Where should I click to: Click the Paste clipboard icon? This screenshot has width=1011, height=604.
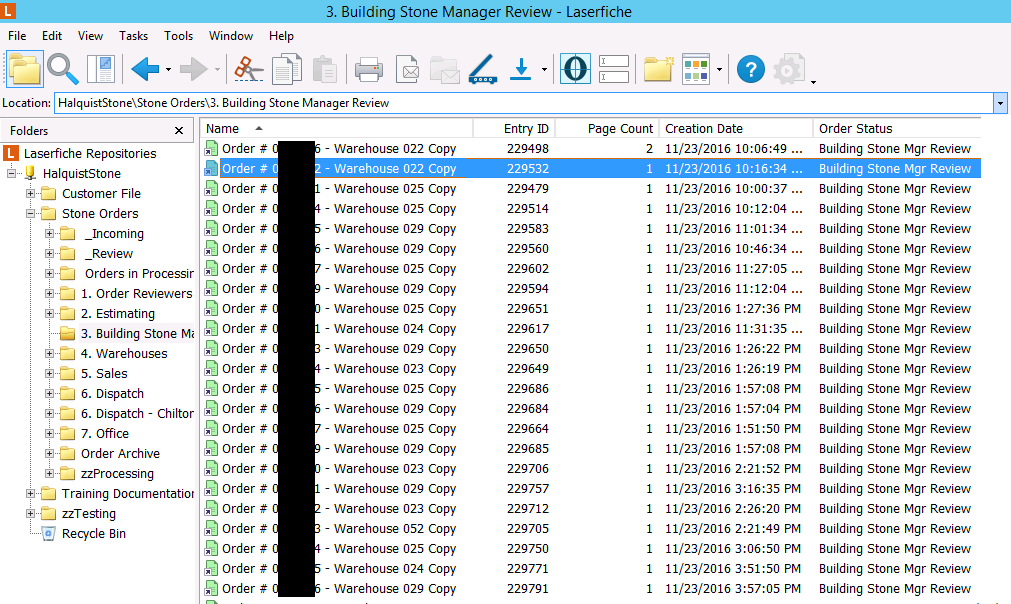(324, 69)
